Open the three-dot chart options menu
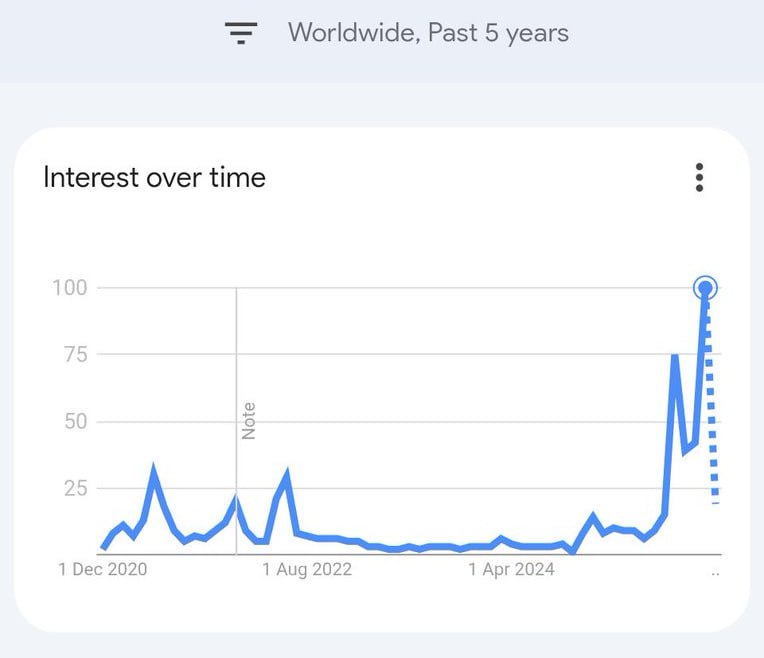 [699, 178]
